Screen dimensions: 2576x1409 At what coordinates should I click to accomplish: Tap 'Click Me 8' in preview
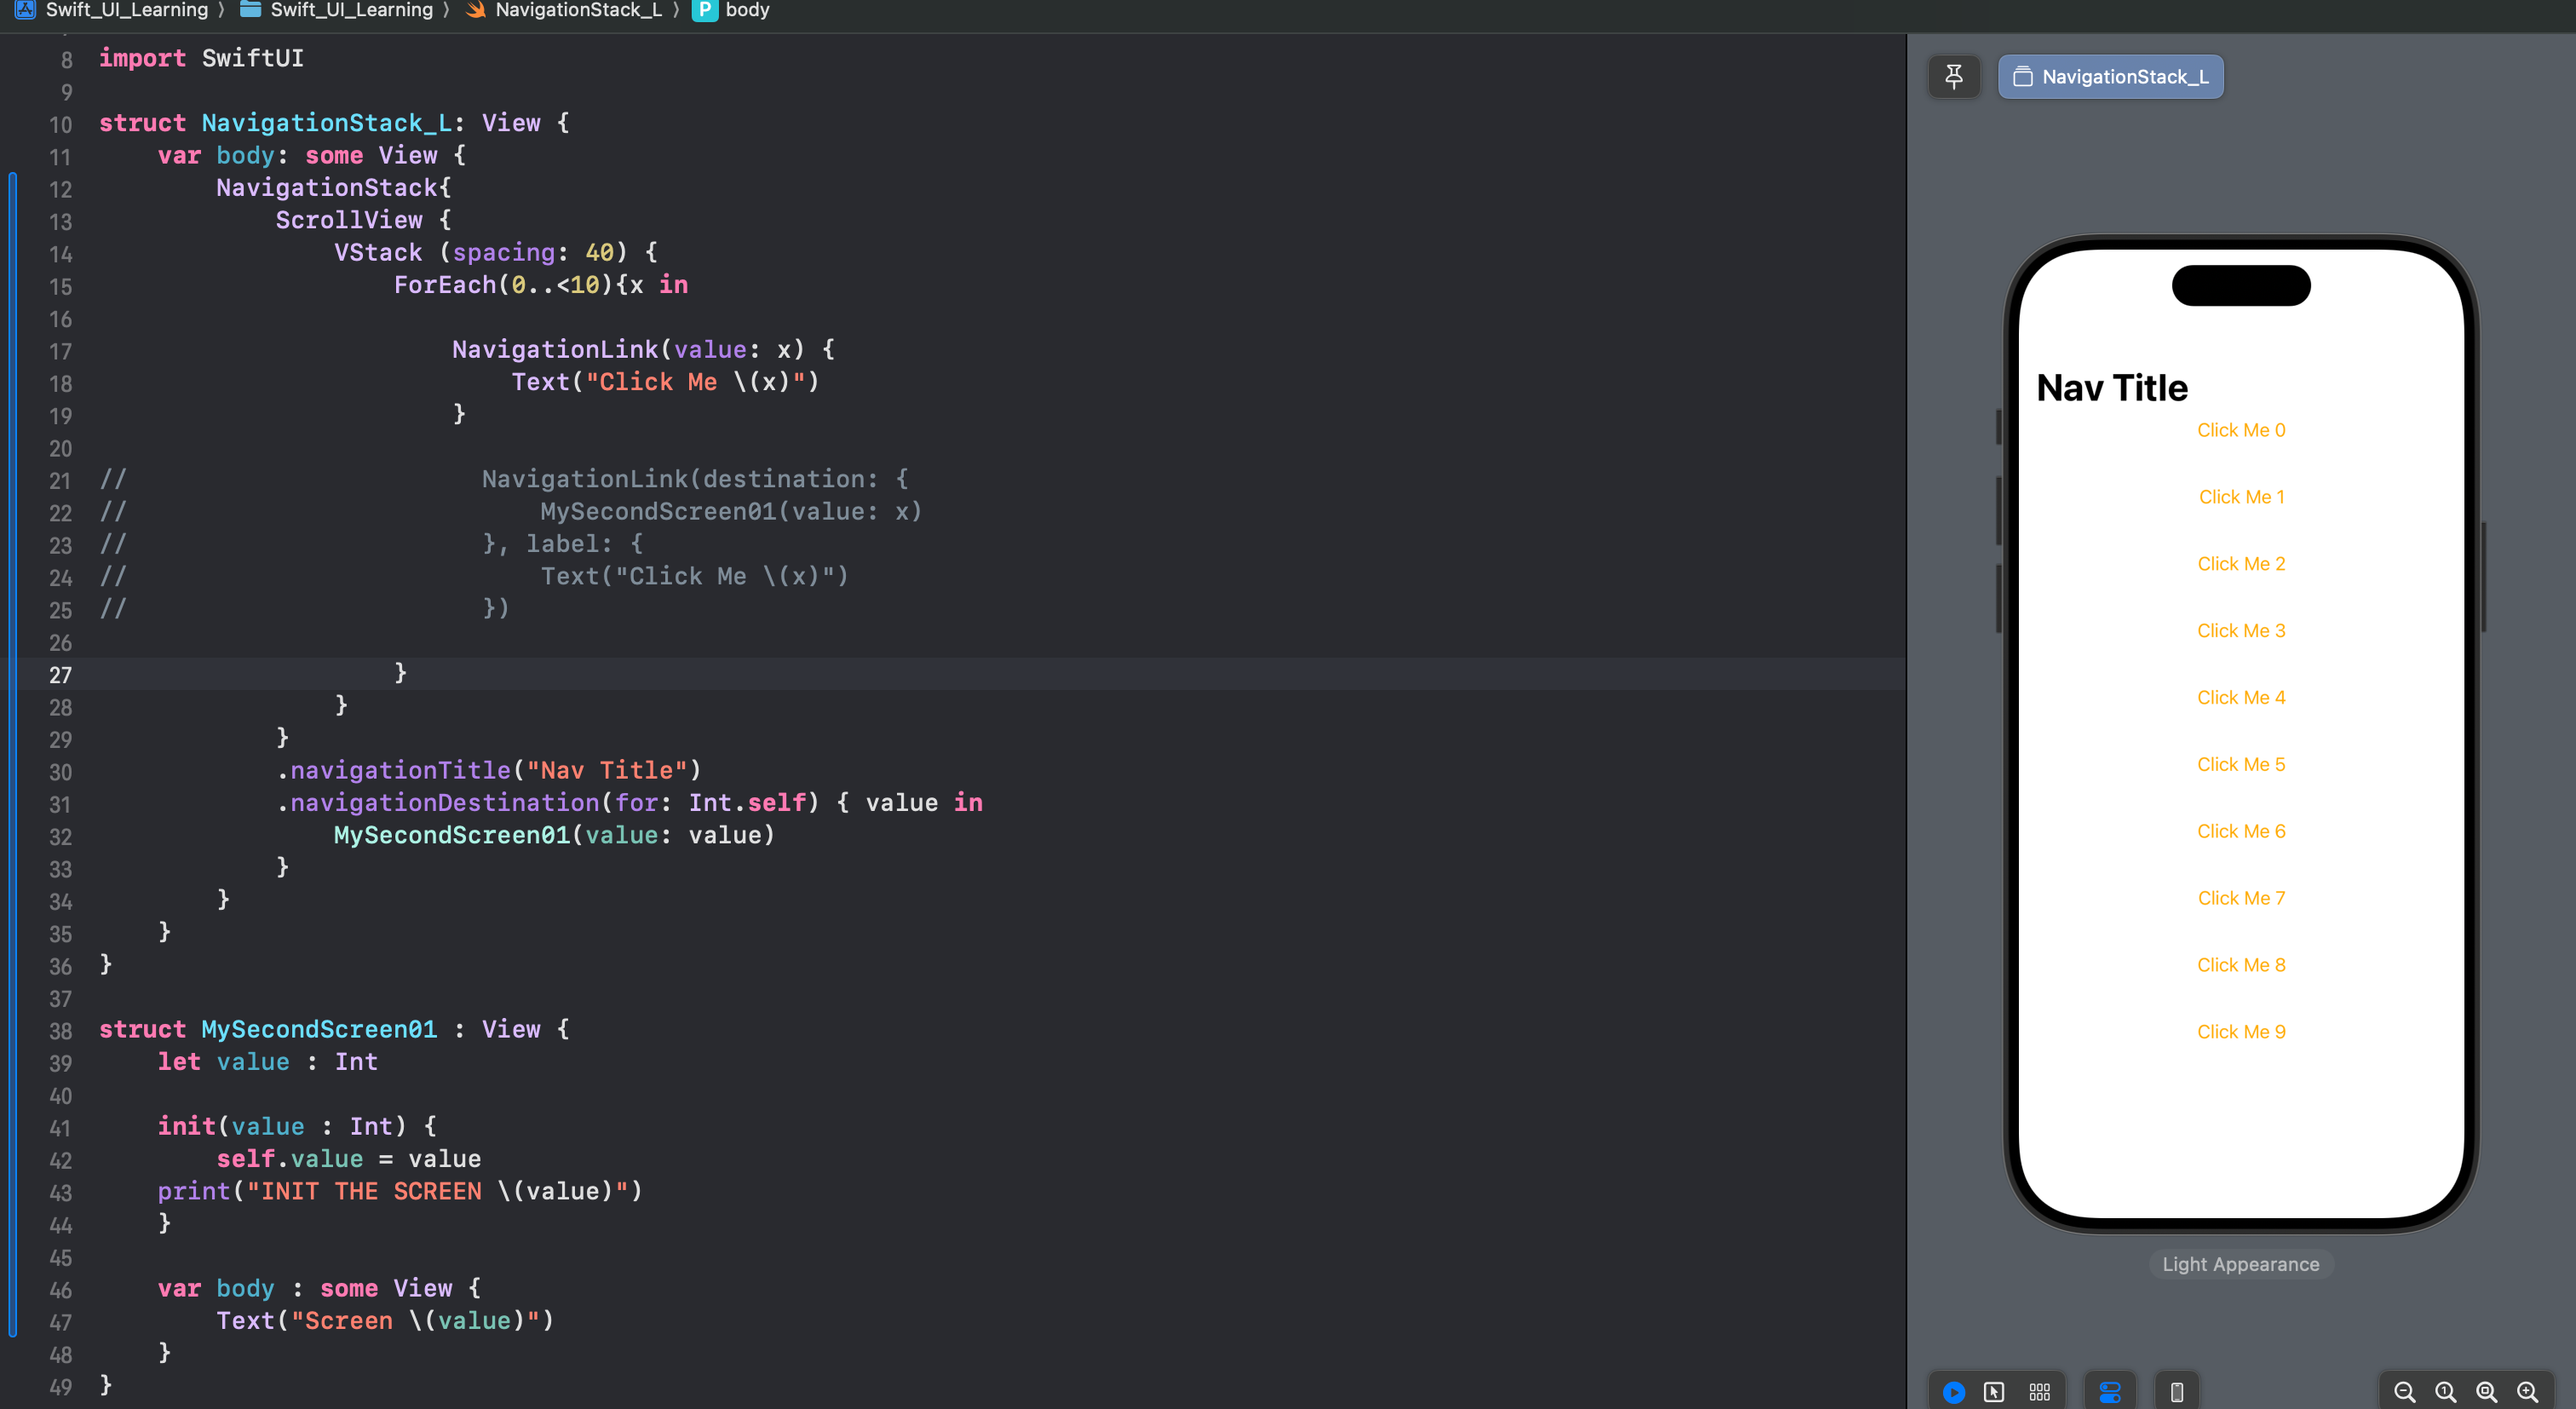2240,966
